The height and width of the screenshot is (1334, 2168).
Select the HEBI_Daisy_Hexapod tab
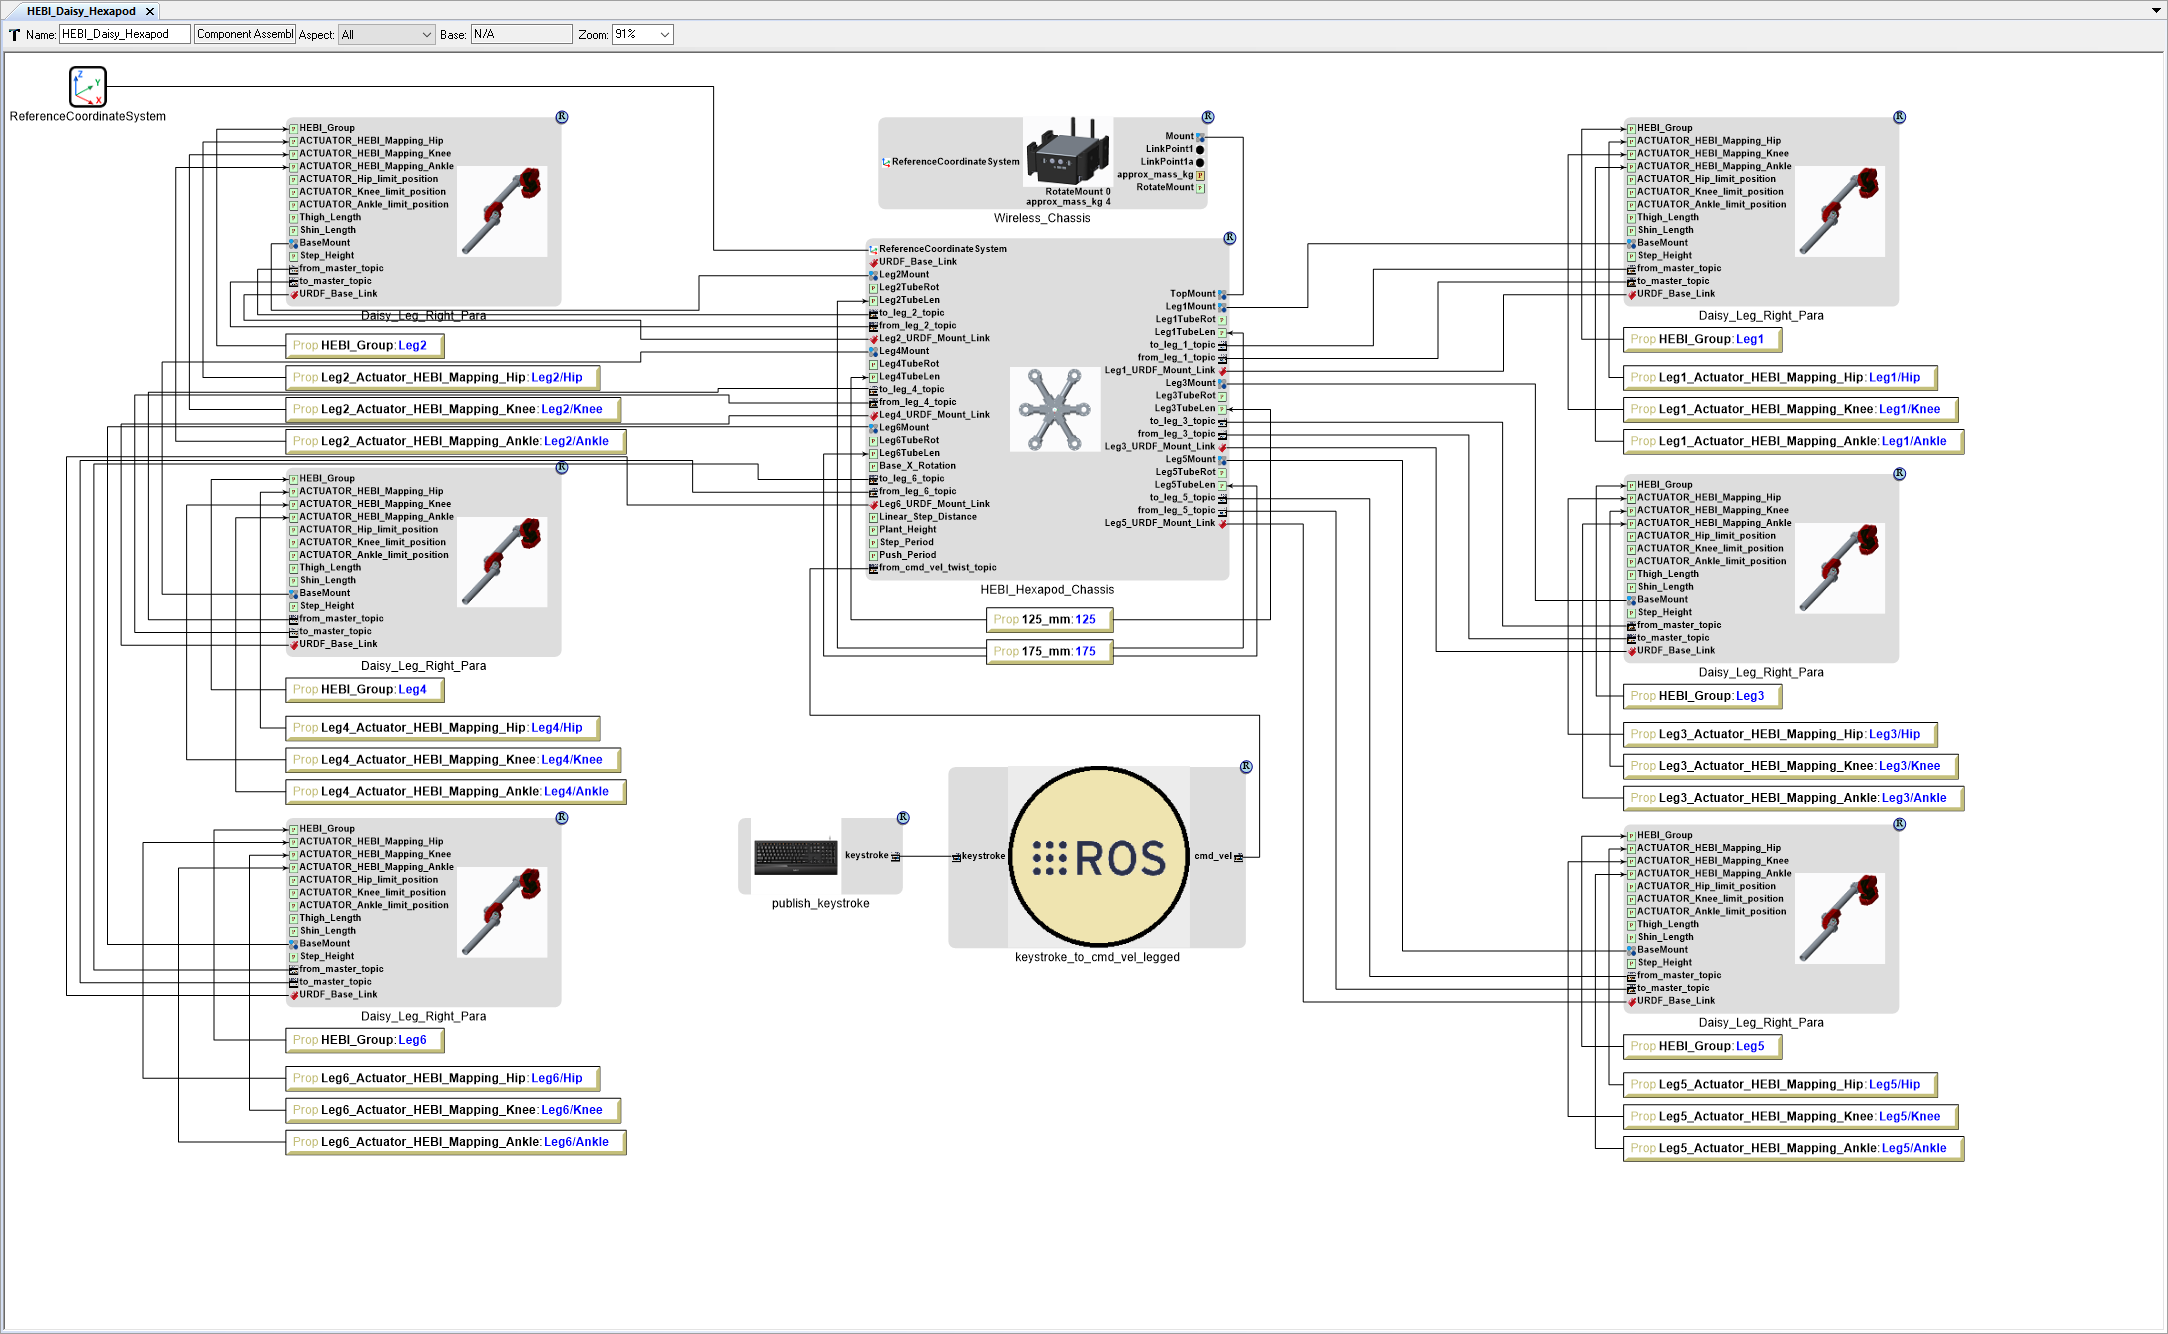pos(85,11)
